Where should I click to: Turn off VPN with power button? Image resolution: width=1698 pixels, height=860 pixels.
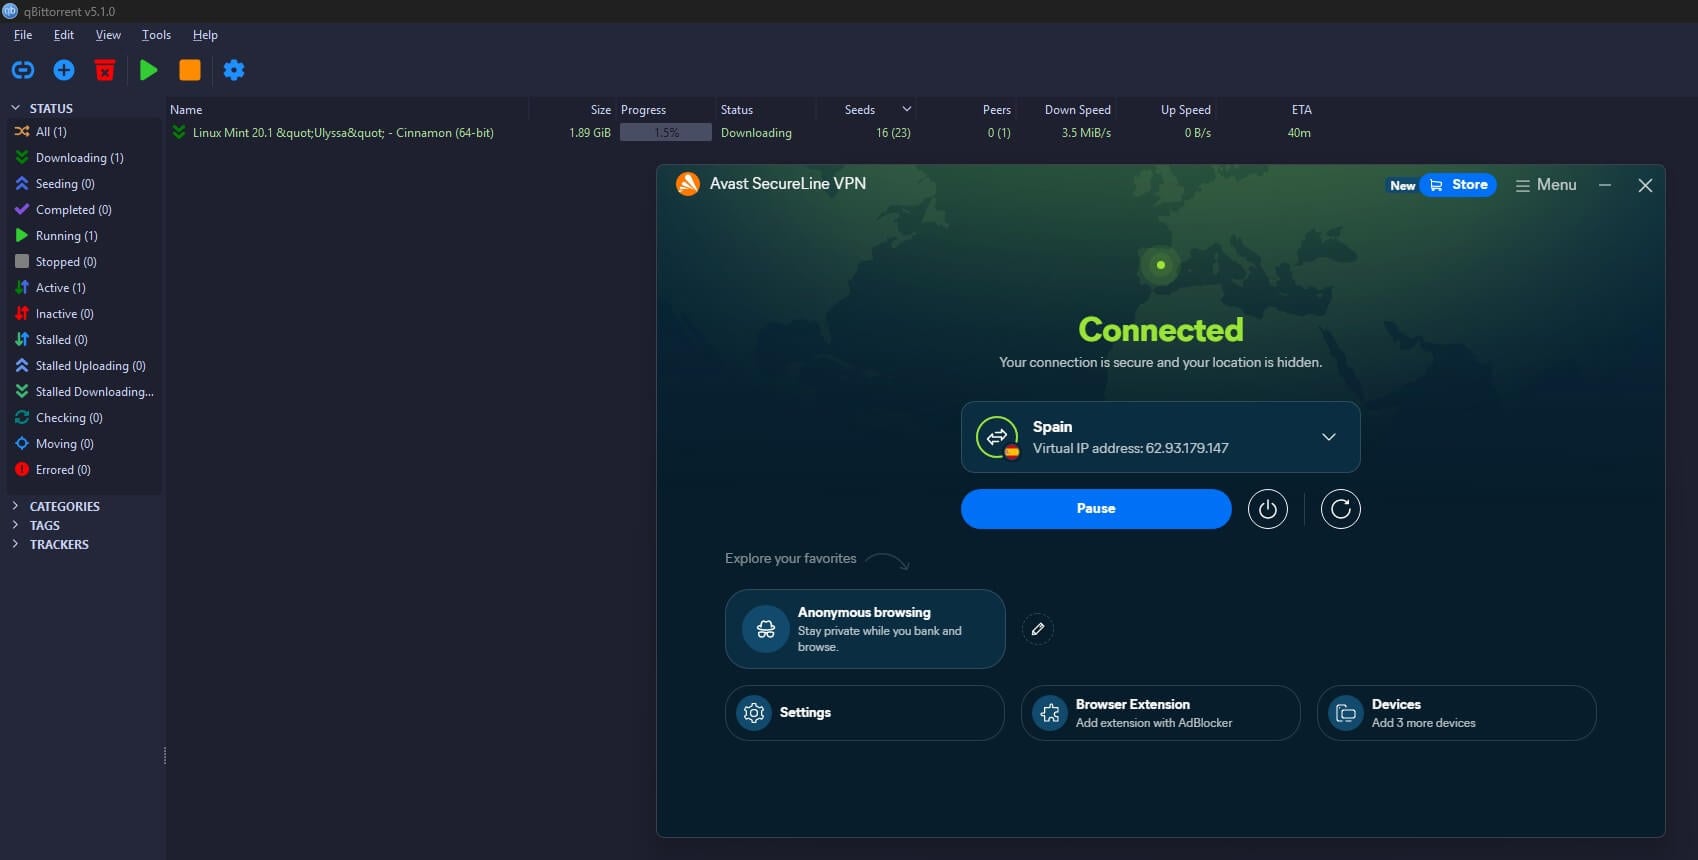coord(1268,509)
